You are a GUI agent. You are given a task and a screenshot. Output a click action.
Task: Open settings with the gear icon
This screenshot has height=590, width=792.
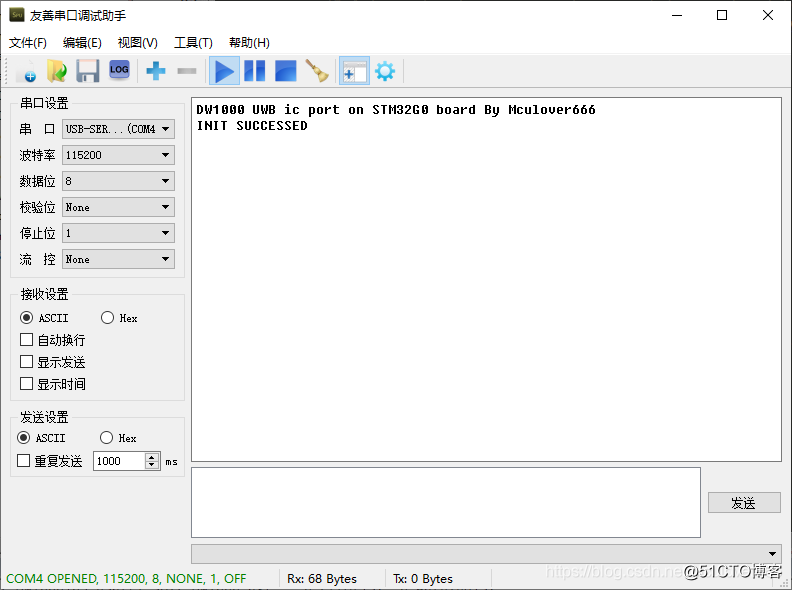pyautogui.click(x=385, y=71)
